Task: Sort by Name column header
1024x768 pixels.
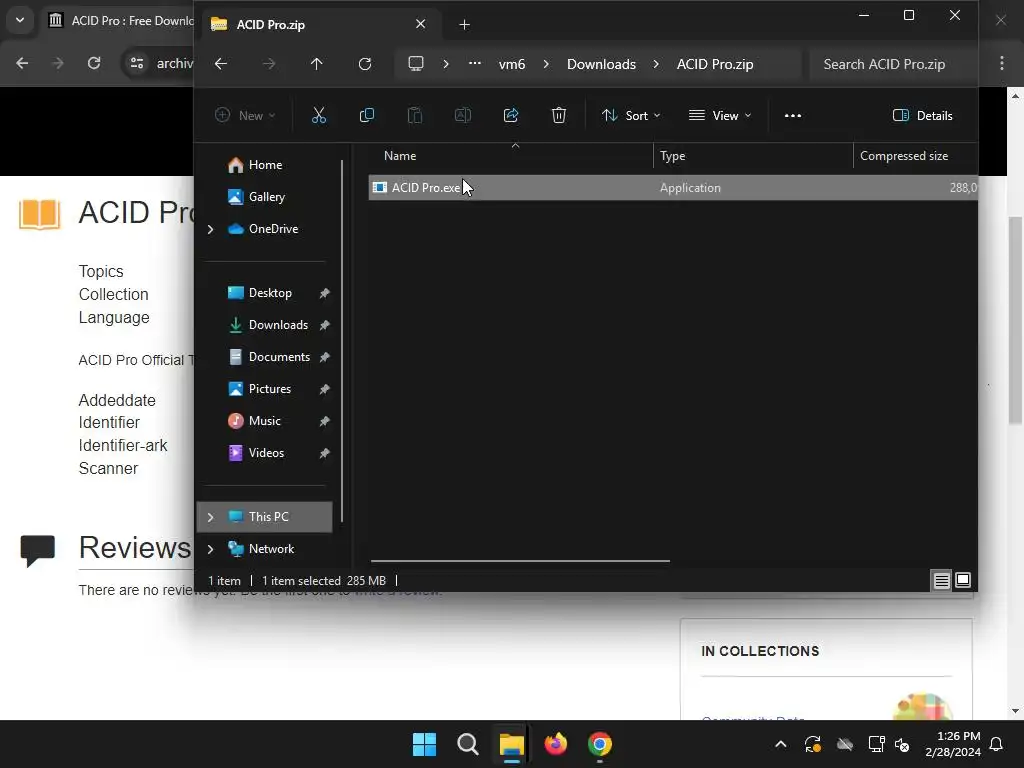Action: point(400,156)
